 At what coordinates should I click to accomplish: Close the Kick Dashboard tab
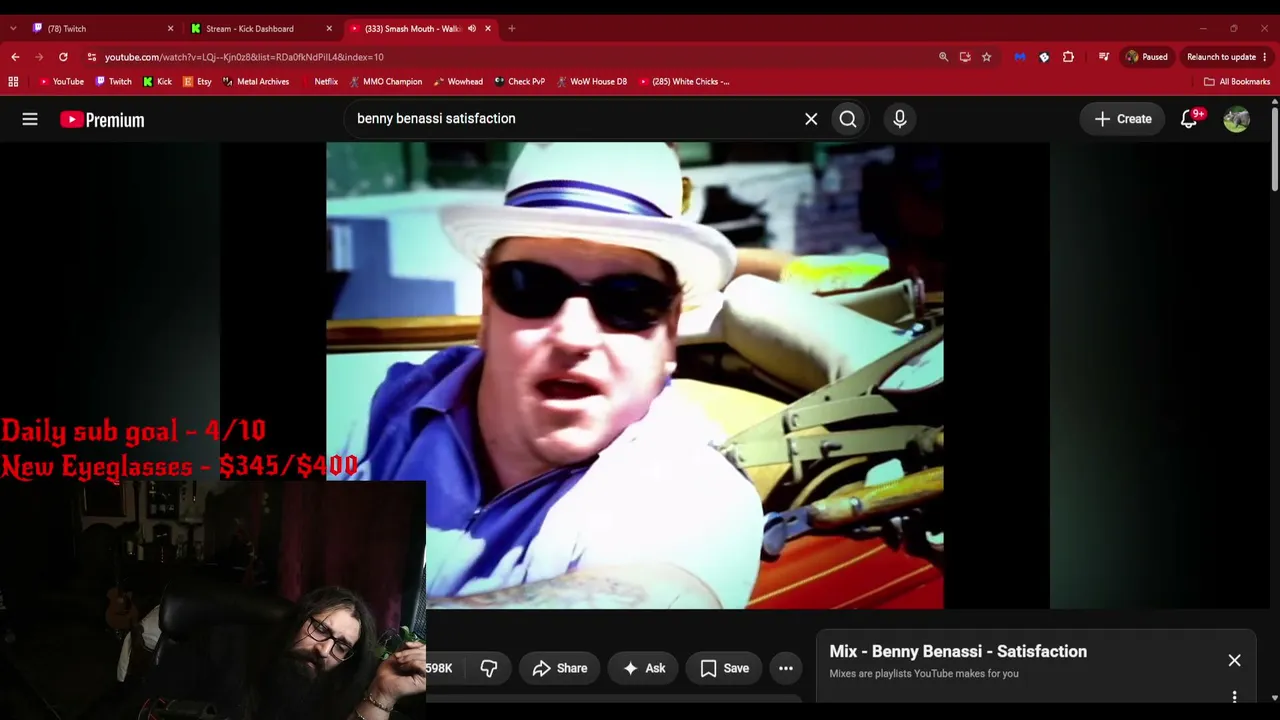329,29
